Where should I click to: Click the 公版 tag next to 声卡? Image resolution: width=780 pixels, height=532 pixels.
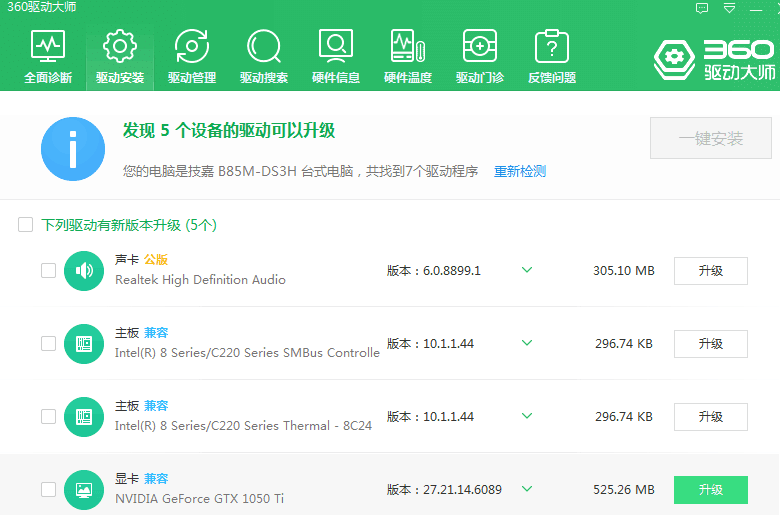click(156, 259)
